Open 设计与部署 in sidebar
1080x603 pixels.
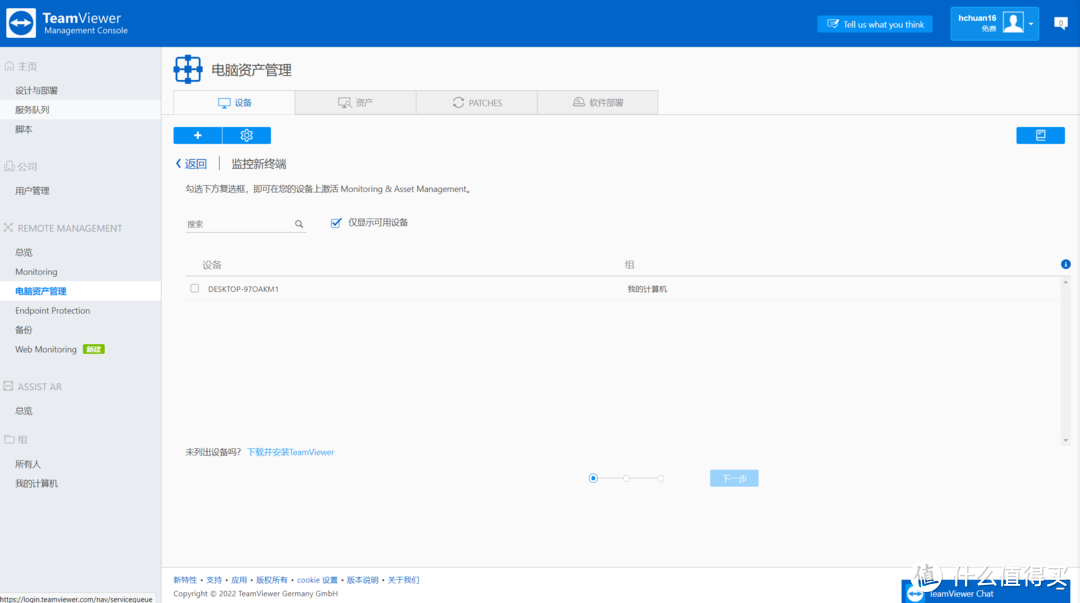(x=37, y=90)
